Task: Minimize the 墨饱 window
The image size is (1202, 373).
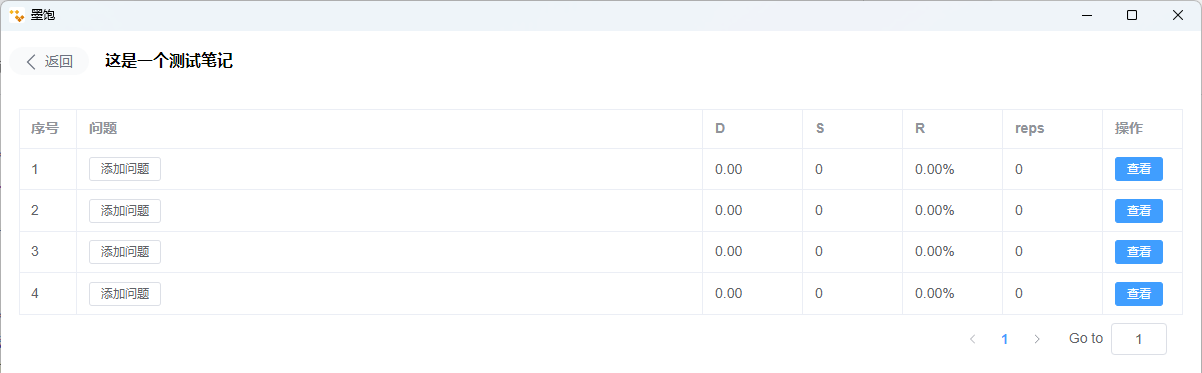Action: pos(1086,15)
